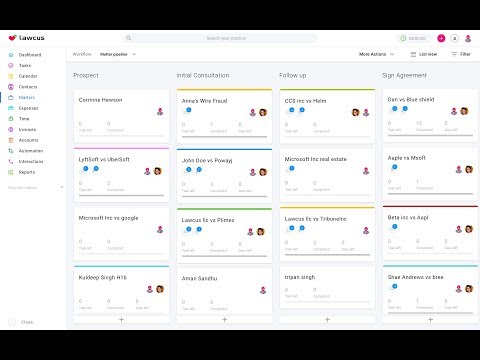Image resolution: width=480 pixels, height=360 pixels.
Task: Click the Close sidebar button
Action: click(21, 322)
